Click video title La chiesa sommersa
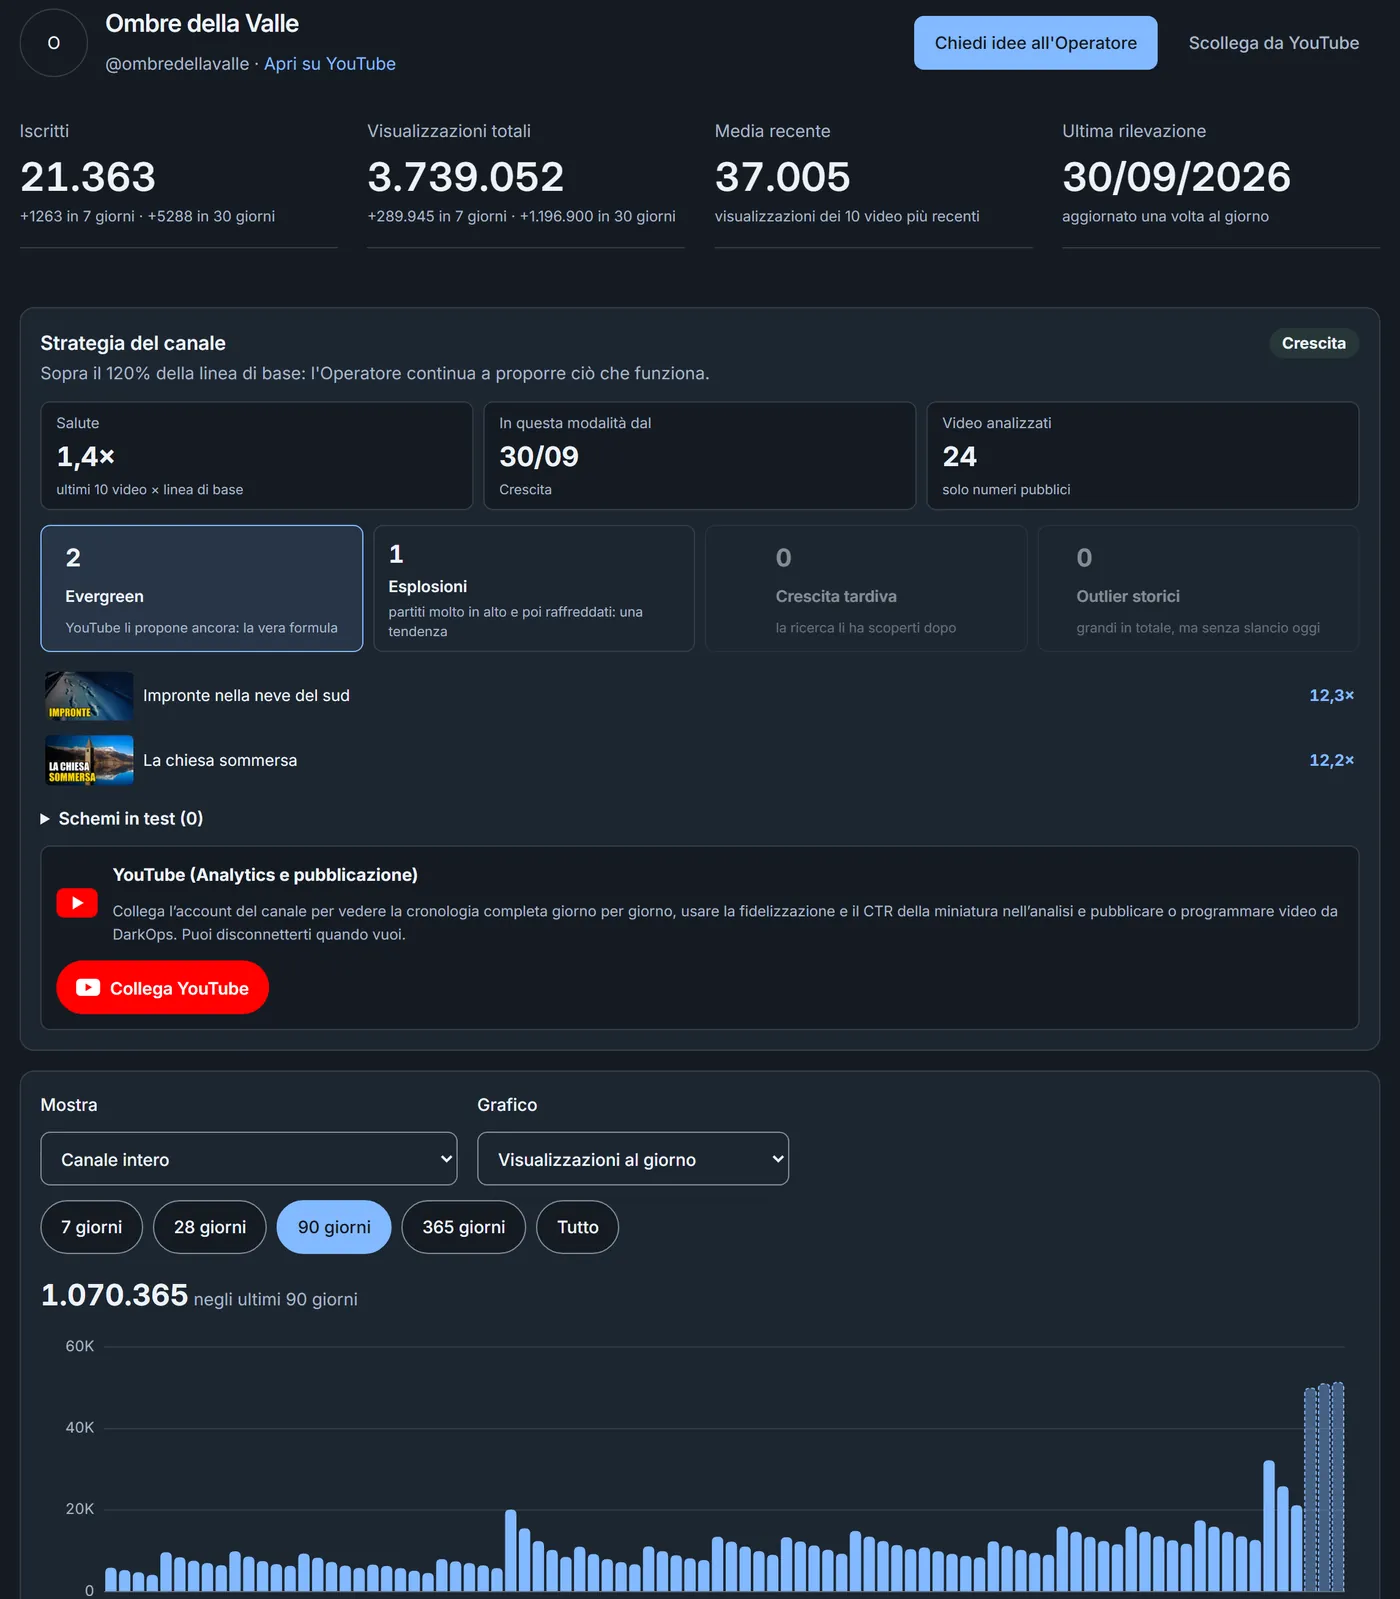The image size is (1400, 1599). pos(220,761)
